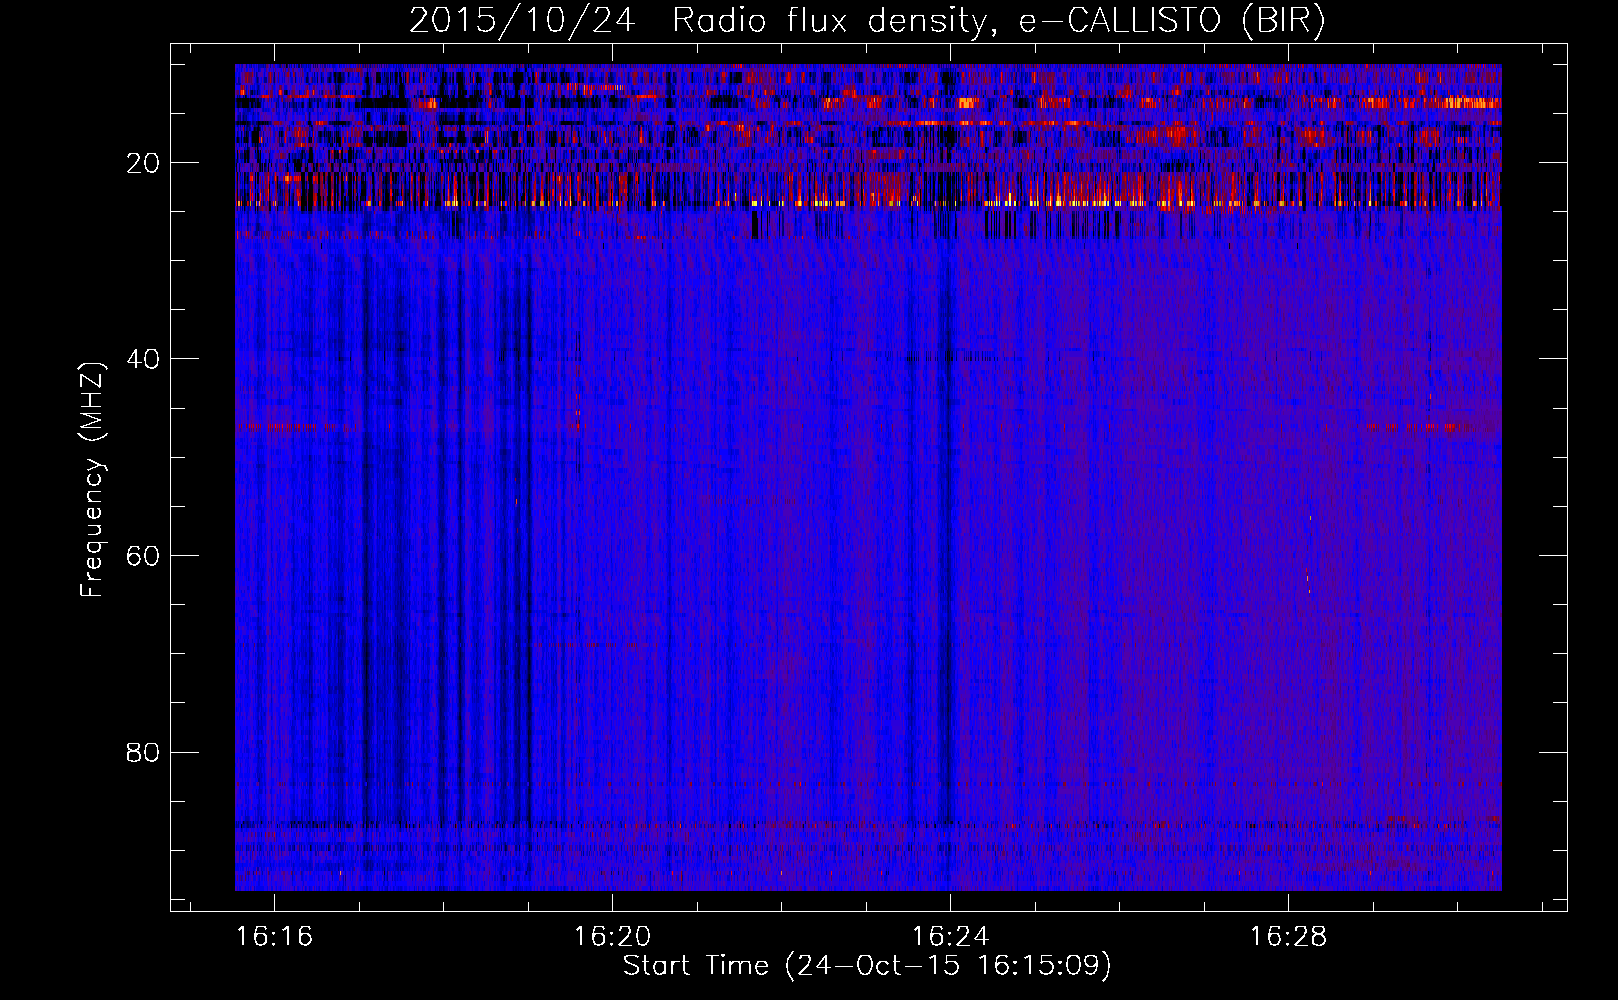Click the '60' frequency tick label
1618x1000 pixels.
click(x=144, y=555)
